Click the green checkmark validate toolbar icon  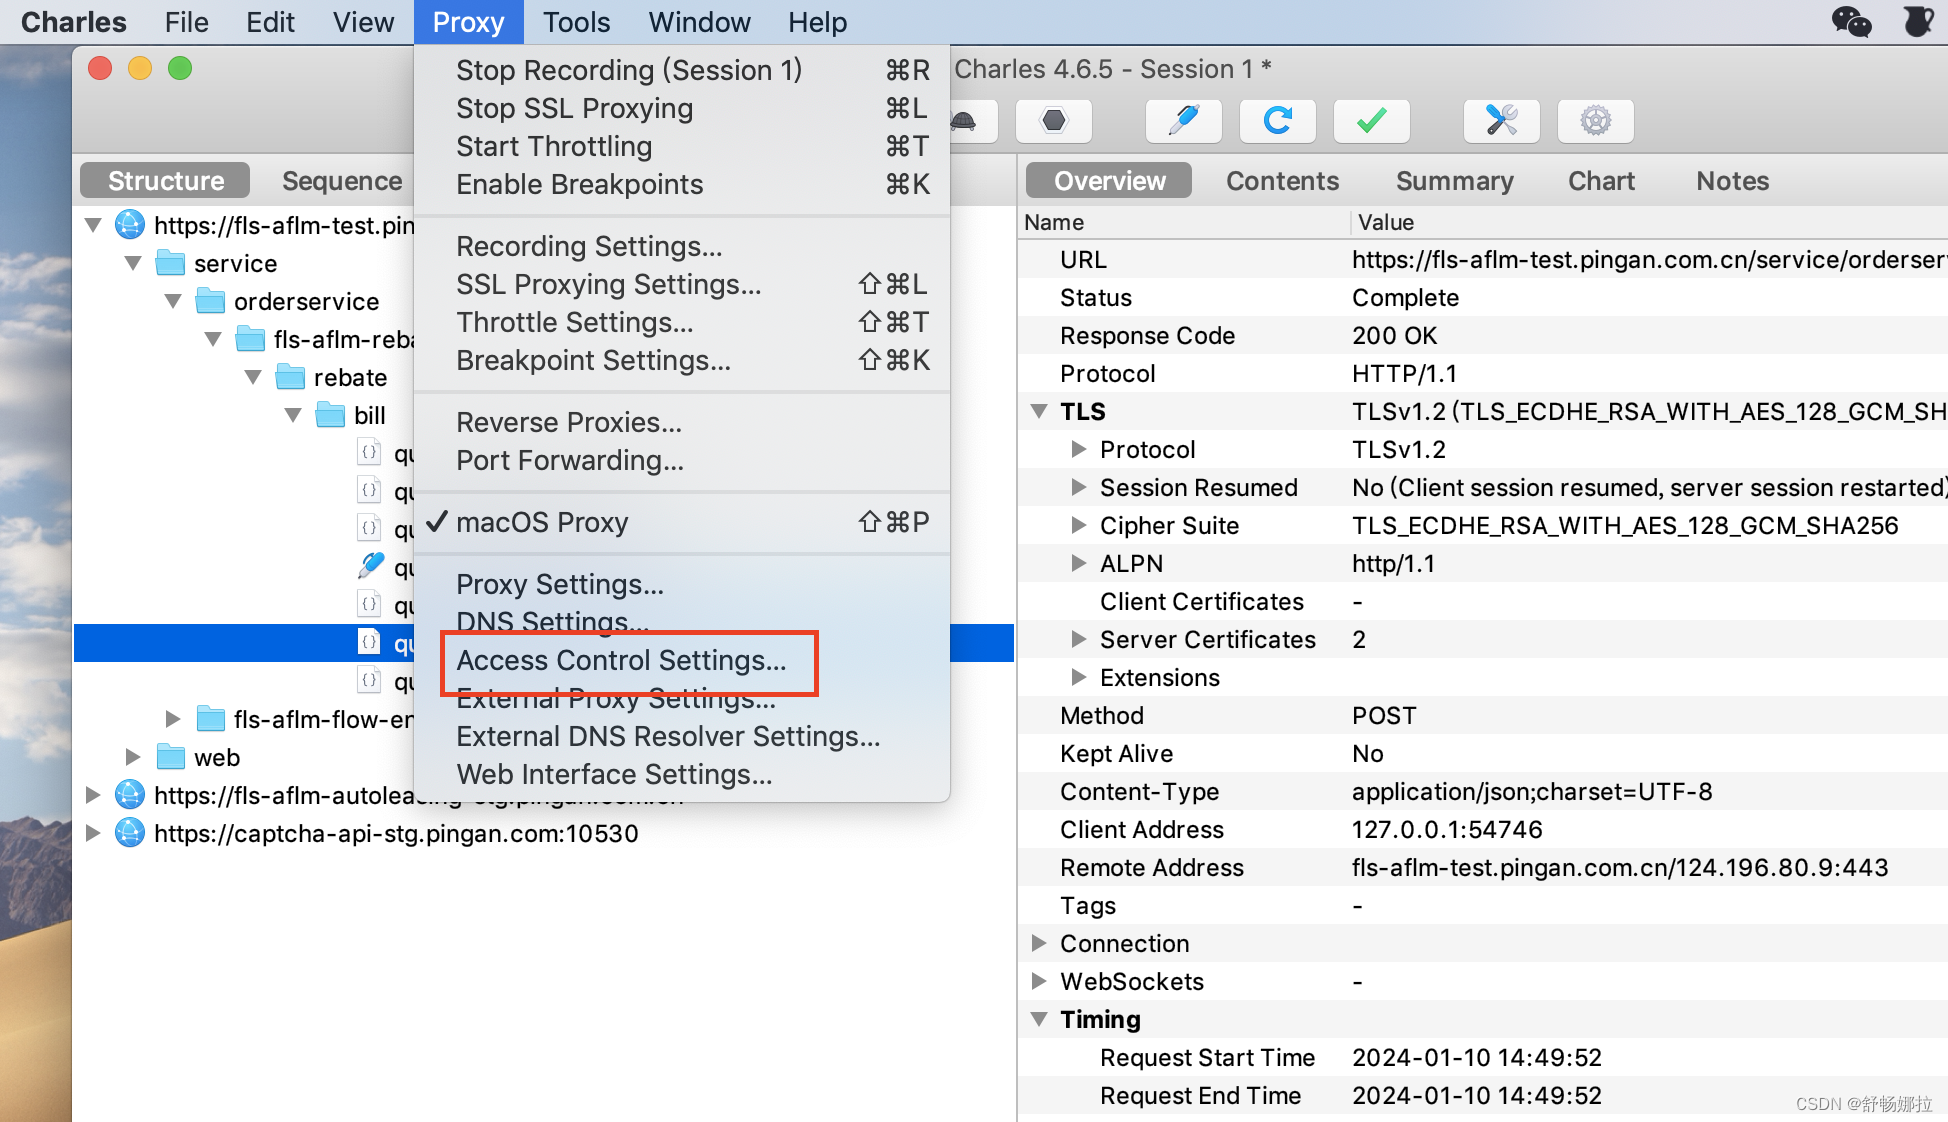tap(1372, 121)
